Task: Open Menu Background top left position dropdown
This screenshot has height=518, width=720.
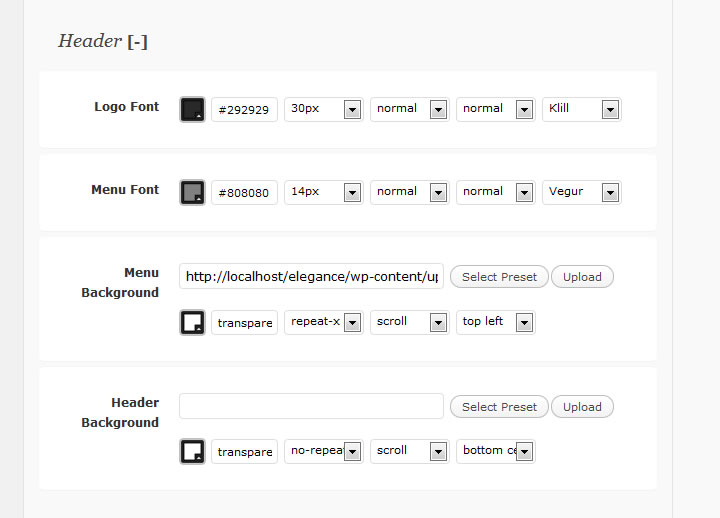Action: [x=495, y=322]
